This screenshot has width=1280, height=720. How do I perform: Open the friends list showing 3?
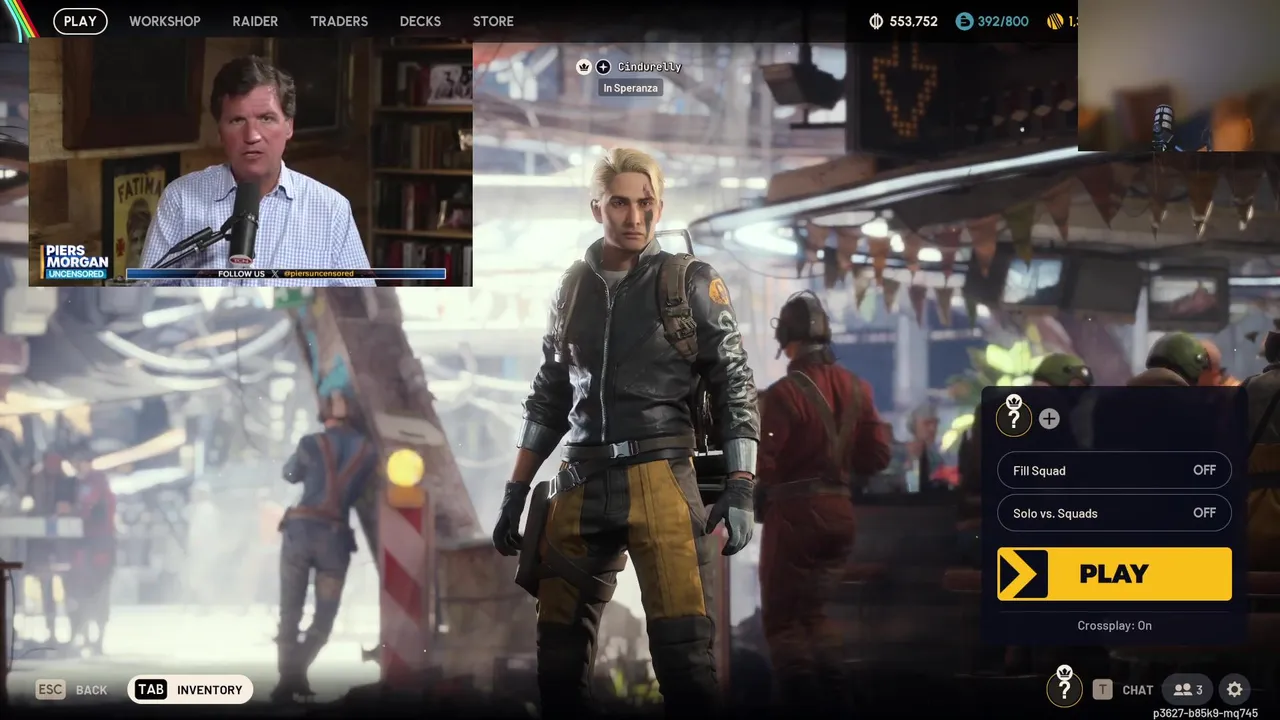point(1188,689)
